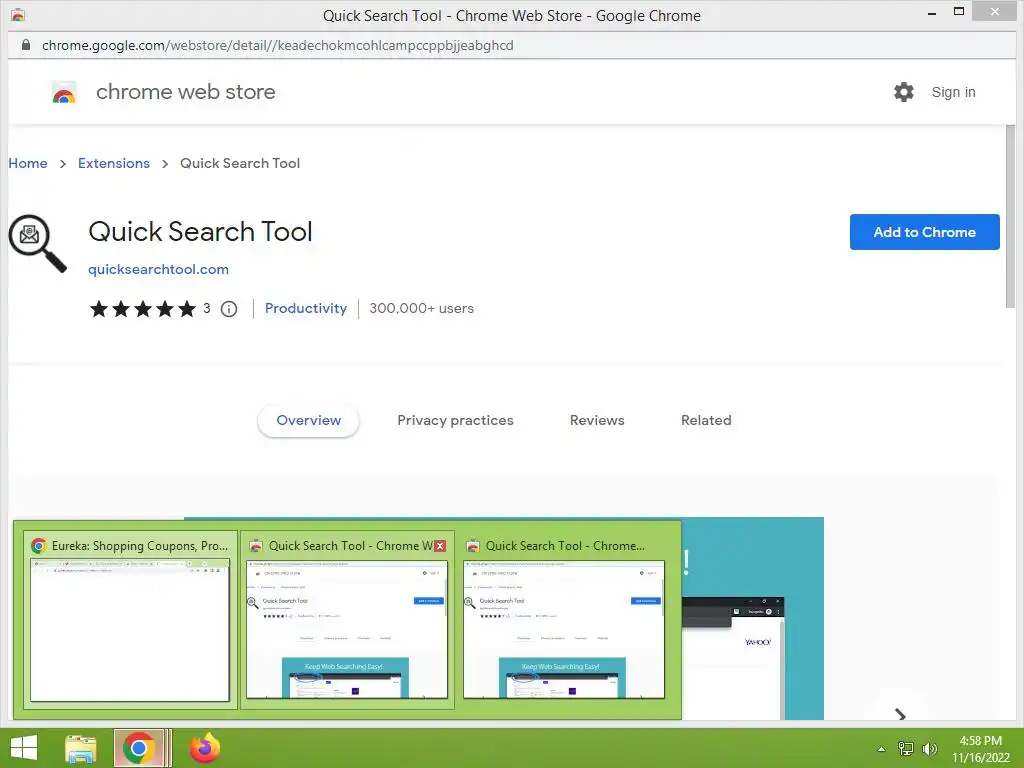Open the volume speaker tray icon
The width and height of the screenshot is (1024, 768).
pyautogui.click(x=929, y=749)
